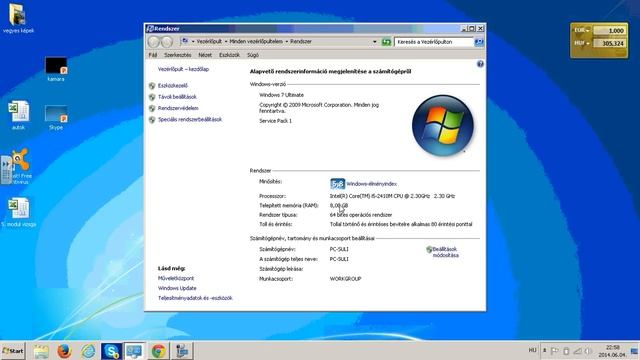This screenshot has width=640, height=360.
Task: Select the avast! Free Antivirus desktop icon
Action: tap(20, 167)
